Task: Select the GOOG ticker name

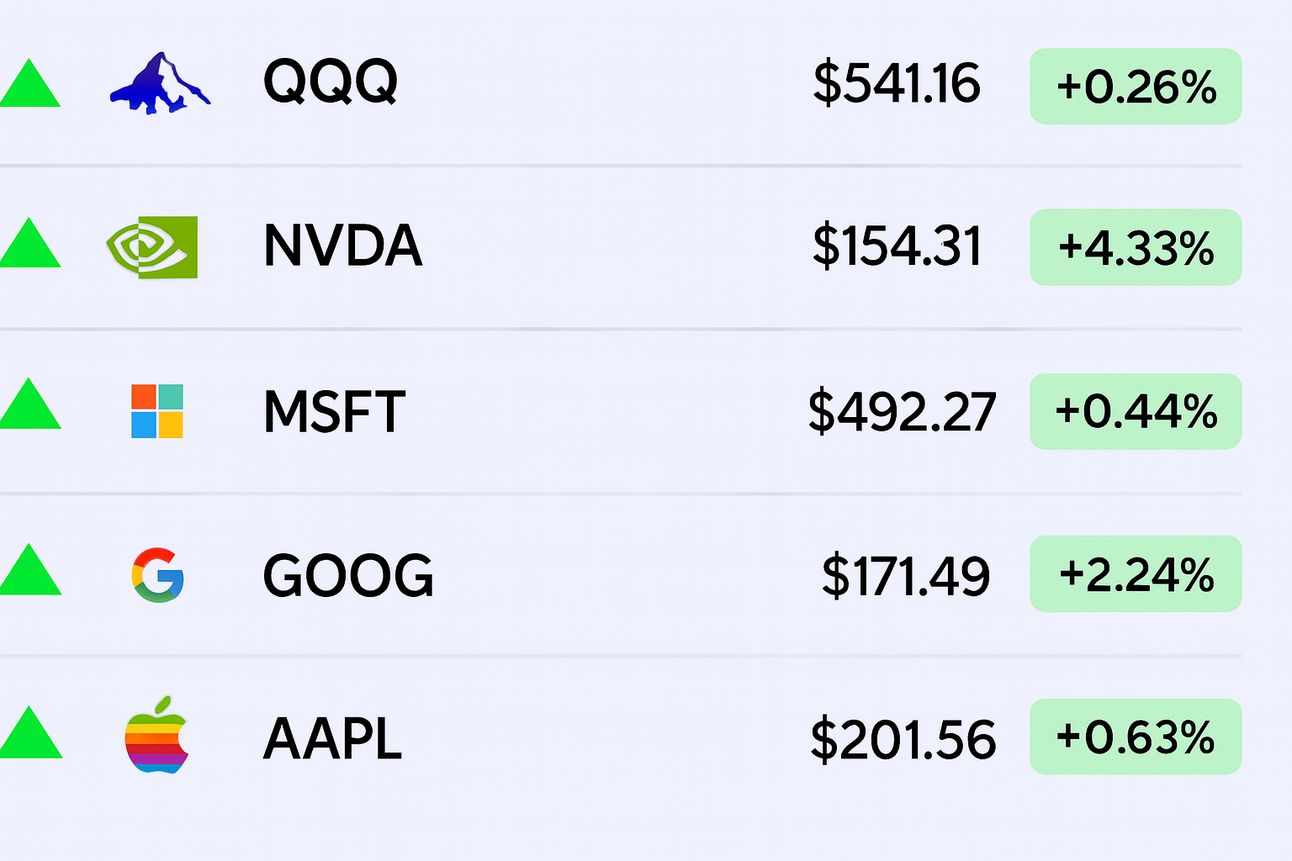Action: (348, 576)
